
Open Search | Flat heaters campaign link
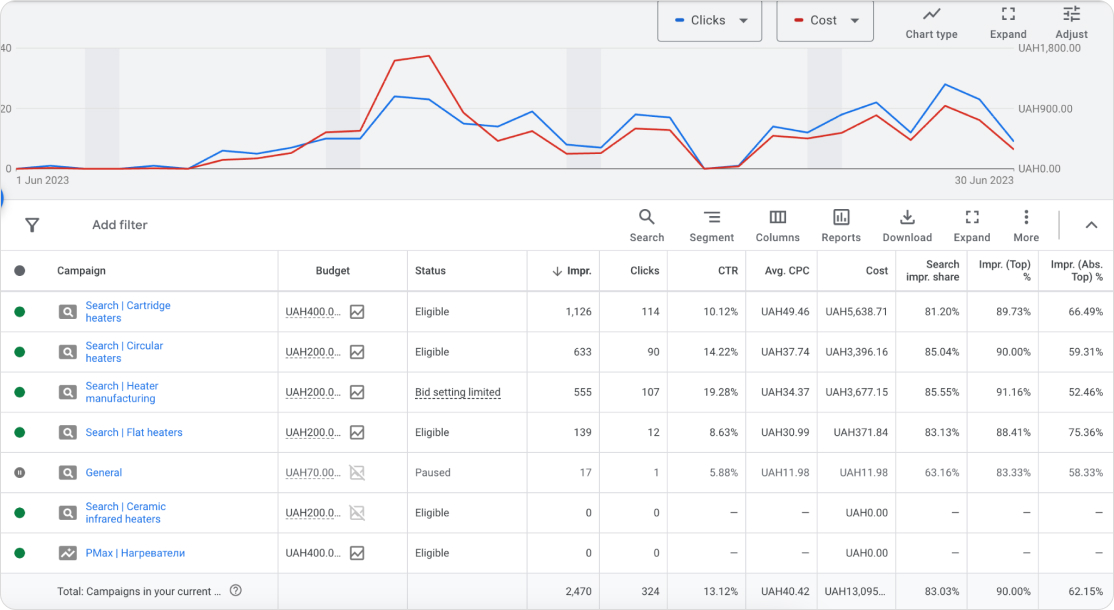134,433
